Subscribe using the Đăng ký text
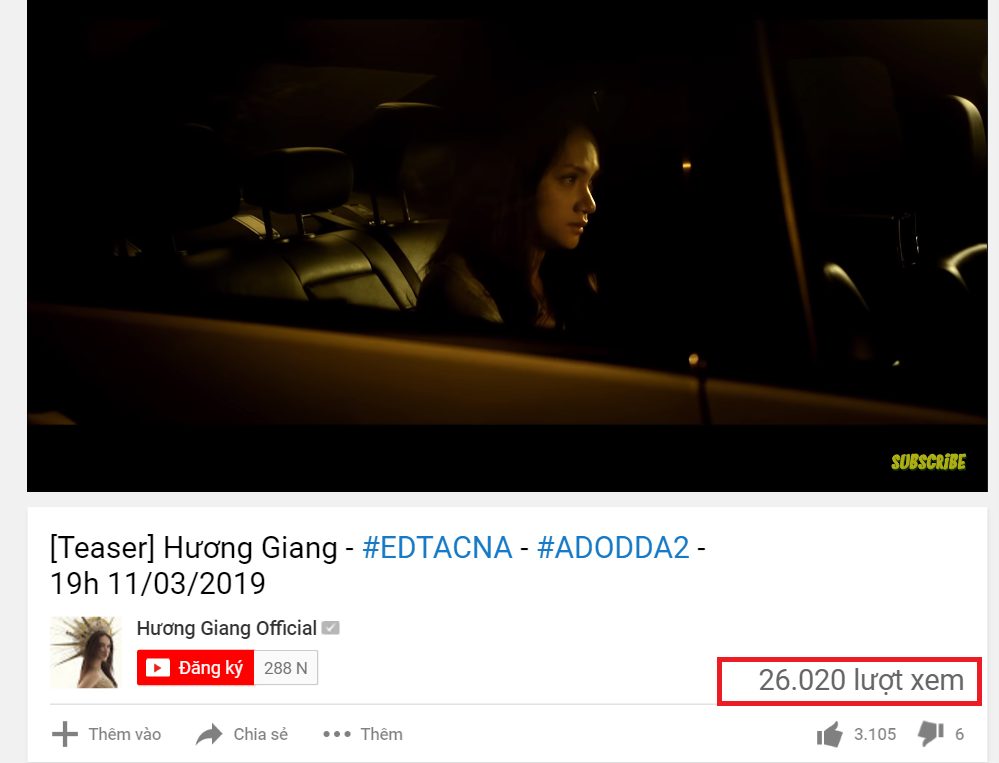The width and height of the screenshot is (999, 763). coord(211,667)
